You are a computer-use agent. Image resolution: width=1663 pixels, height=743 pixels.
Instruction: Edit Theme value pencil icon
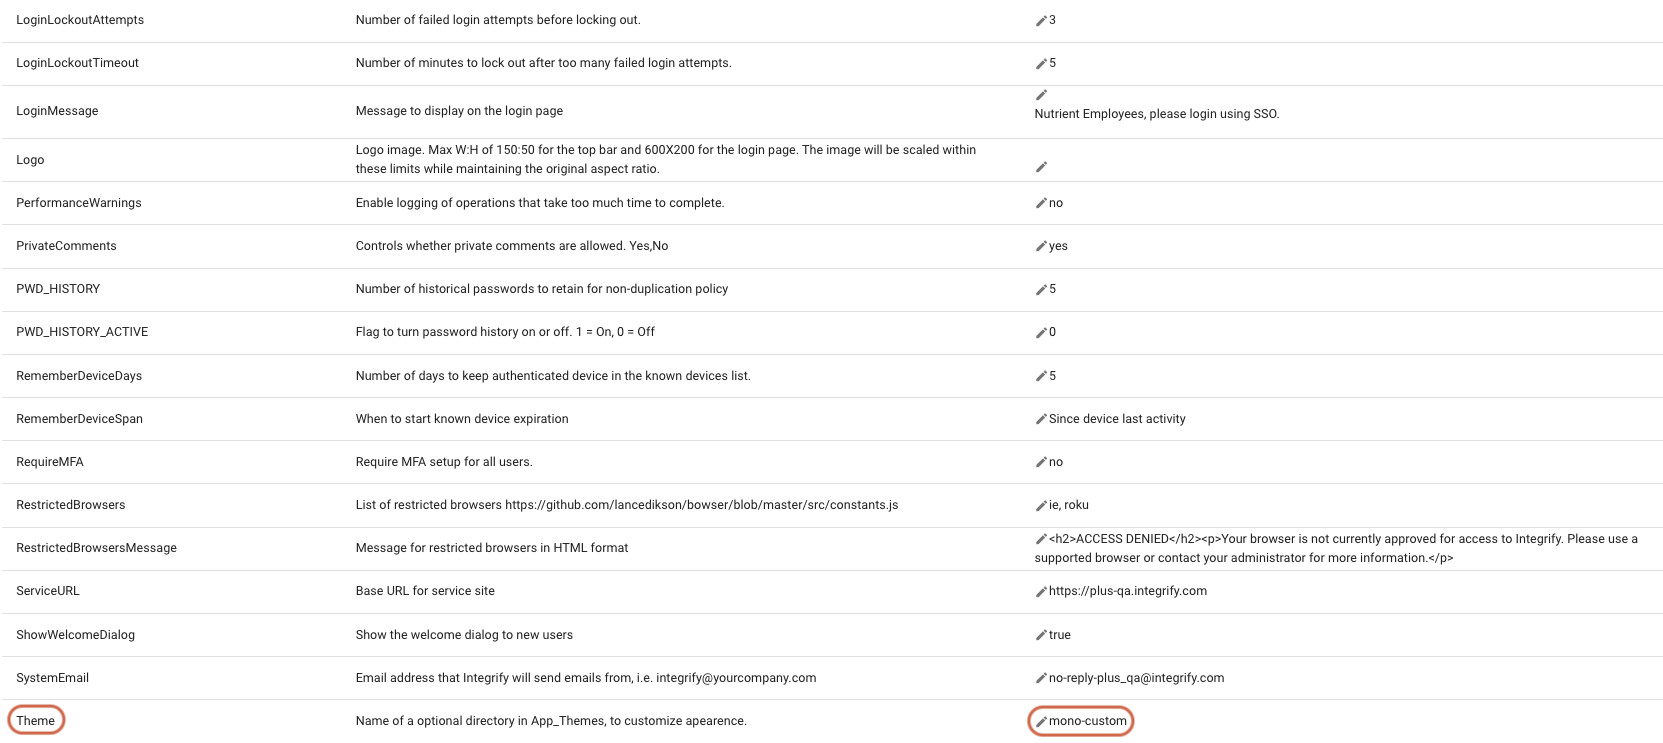point(1041,721)
